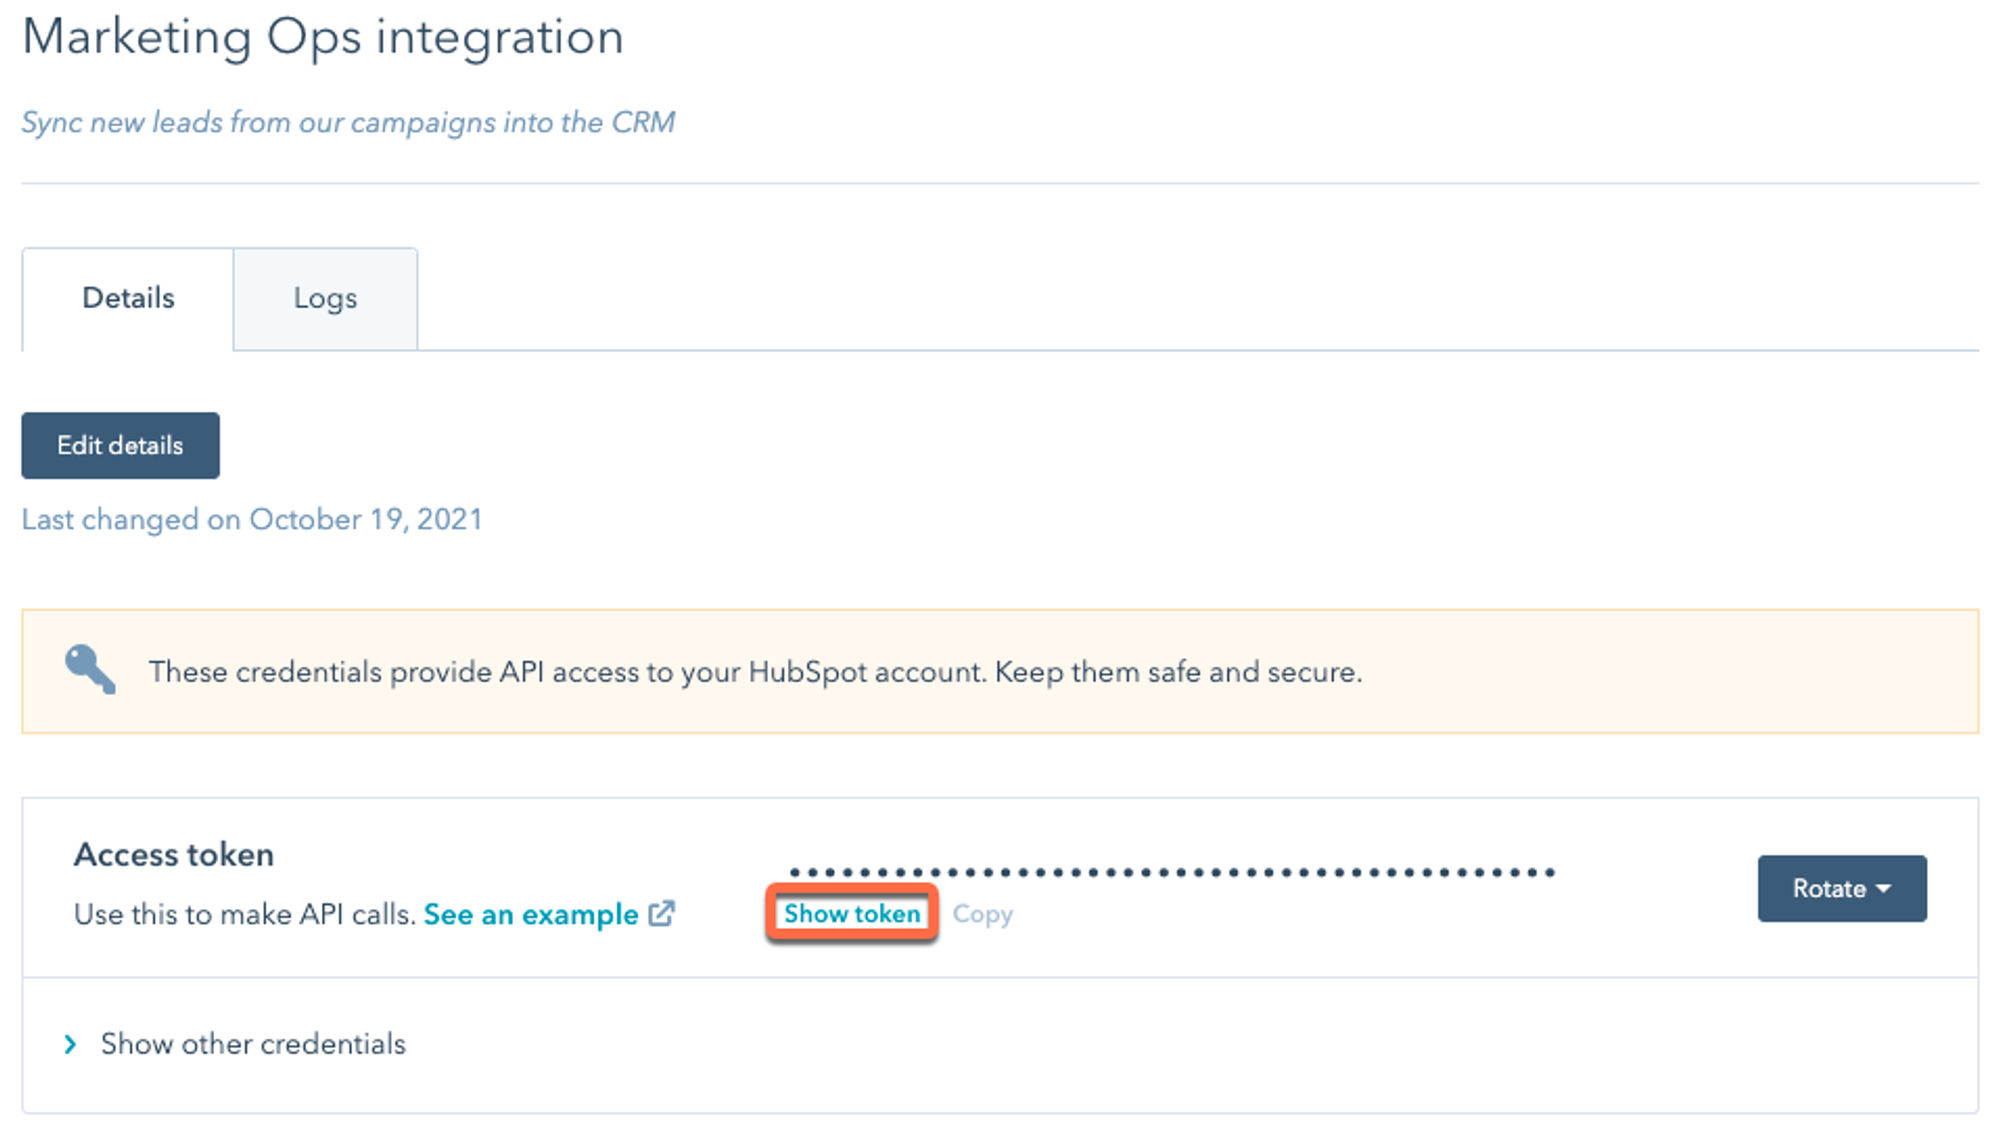2000x1135 pixels.
Task: Click the Access token heading
Action: 174,855
